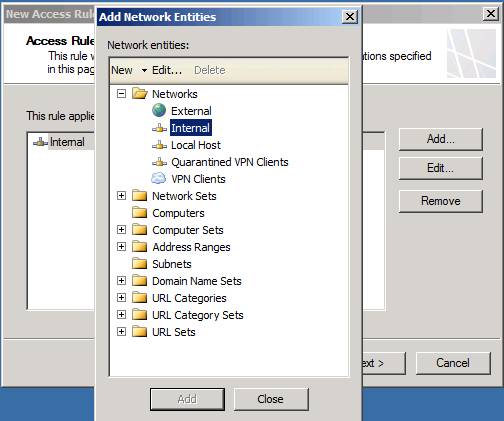This screenshot has height=421, width=504.
Task: Expand the Address Ranges node
Action: click(x=122, y=247)
